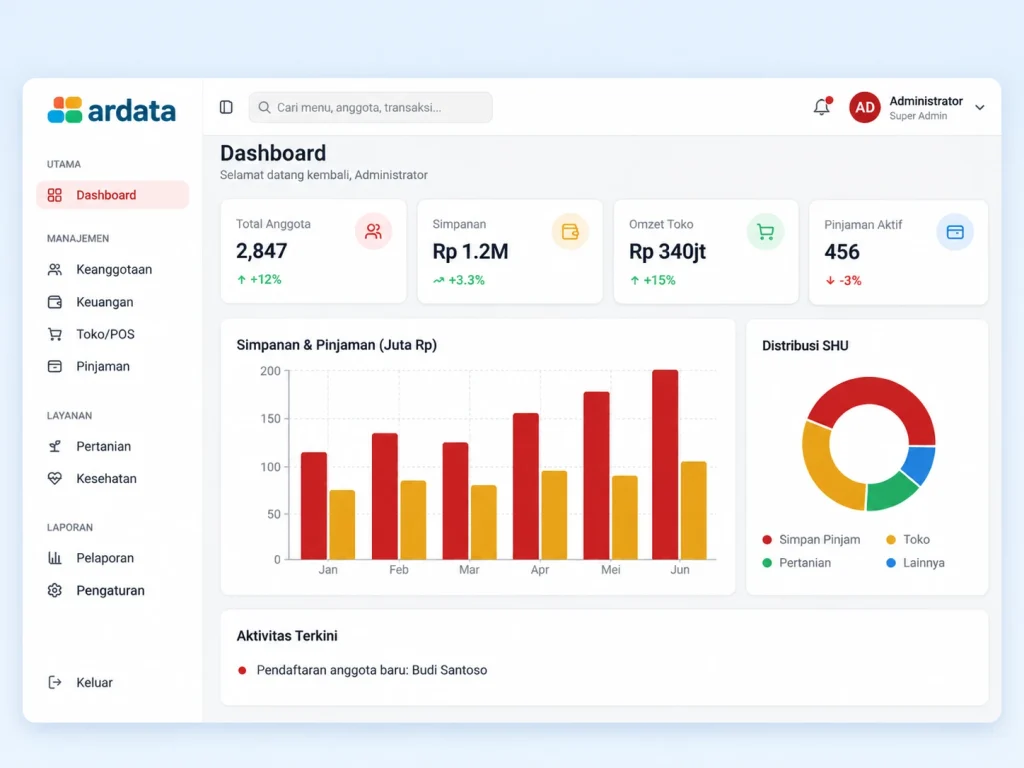This screenshot has height=768, width=1024.
Task: Click the Distribusi SHU title
Action: (805, 345)
